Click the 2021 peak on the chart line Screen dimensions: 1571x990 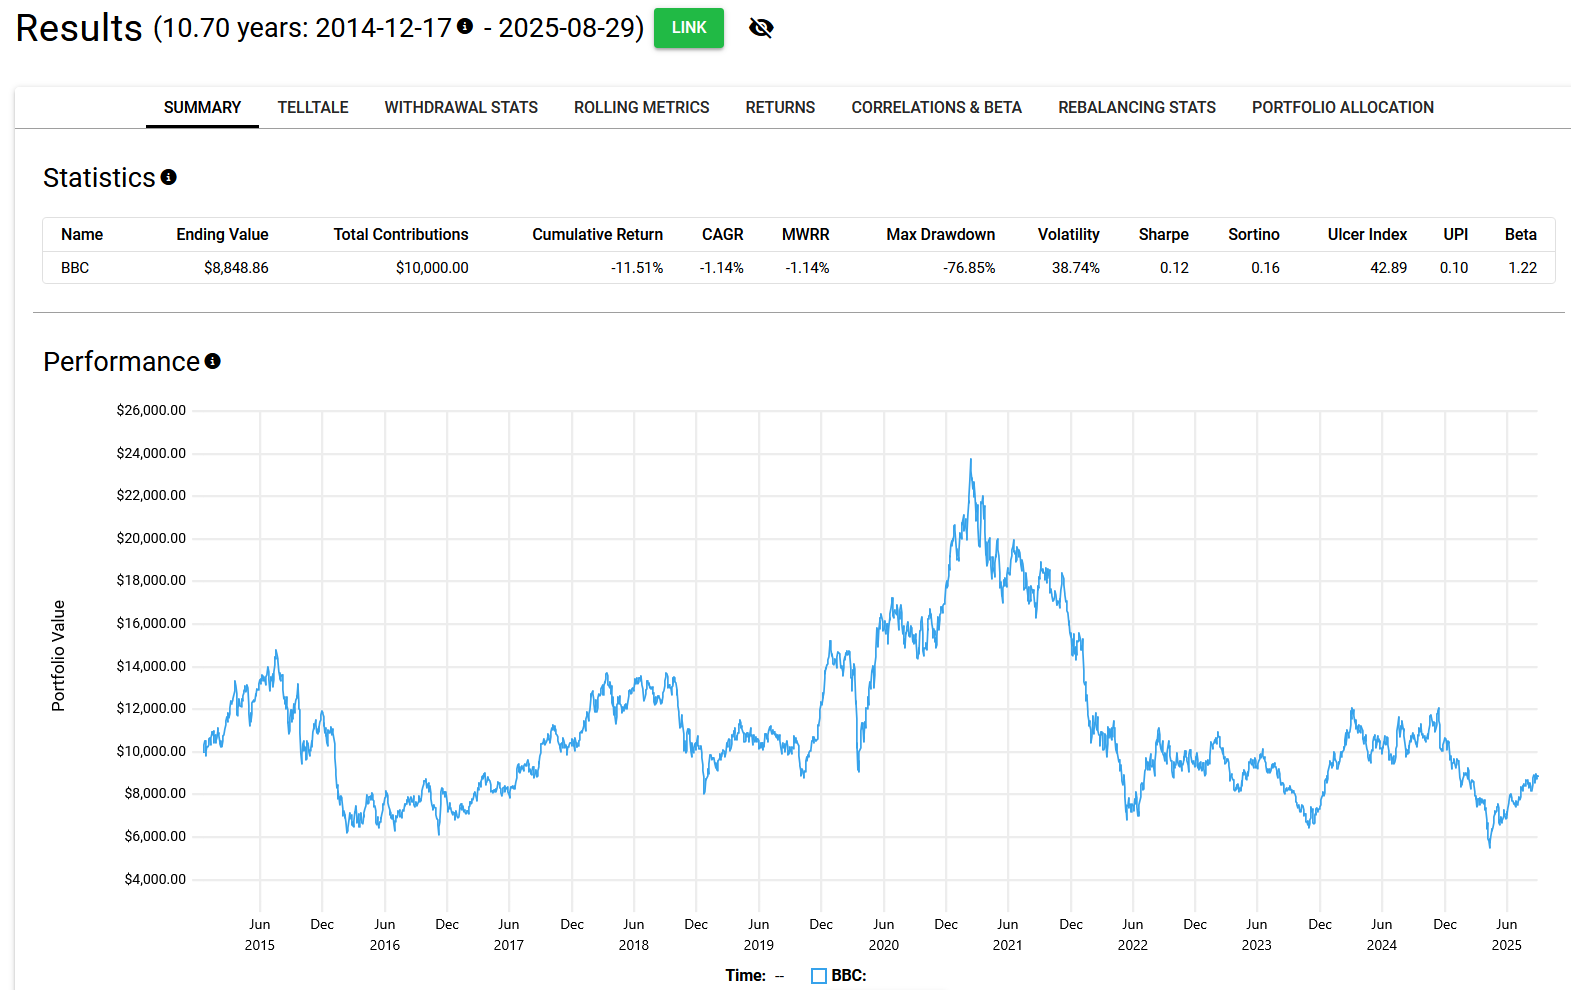pyautogui.click(x=970, y=460)
